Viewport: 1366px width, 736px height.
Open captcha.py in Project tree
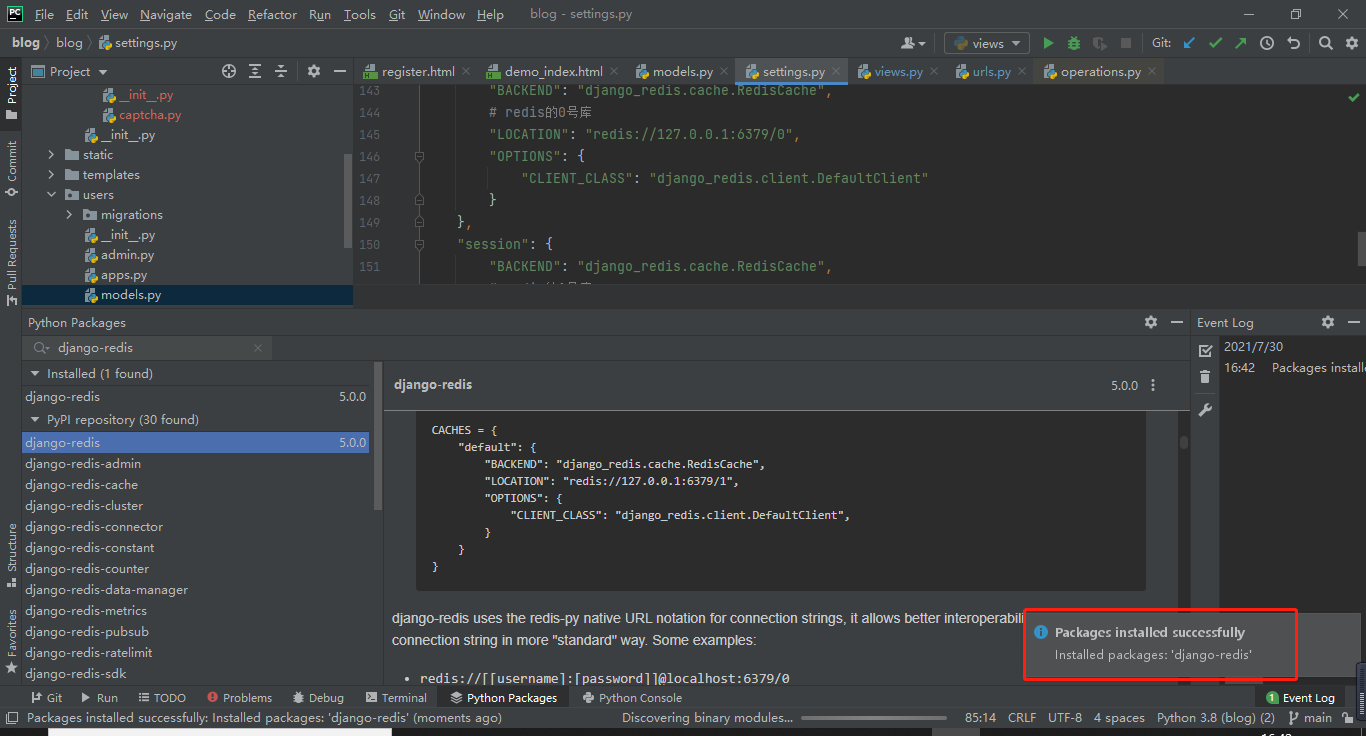(x=150, y=115)
